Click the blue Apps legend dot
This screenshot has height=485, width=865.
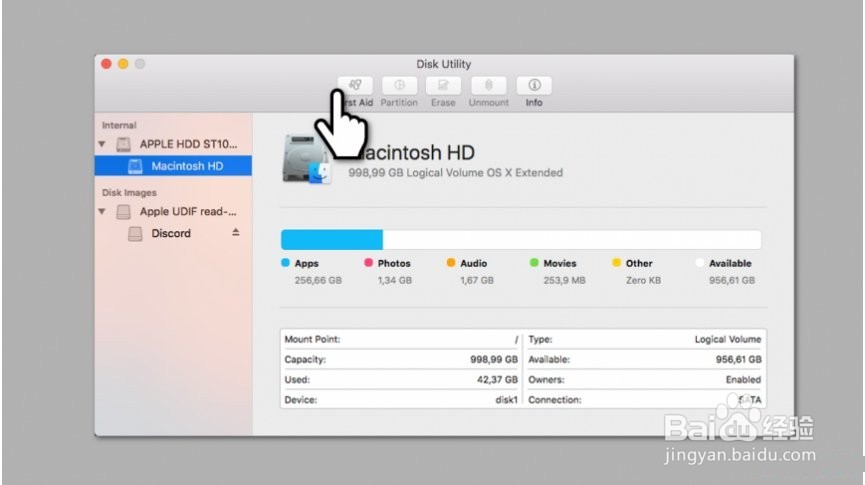(285, 263)
